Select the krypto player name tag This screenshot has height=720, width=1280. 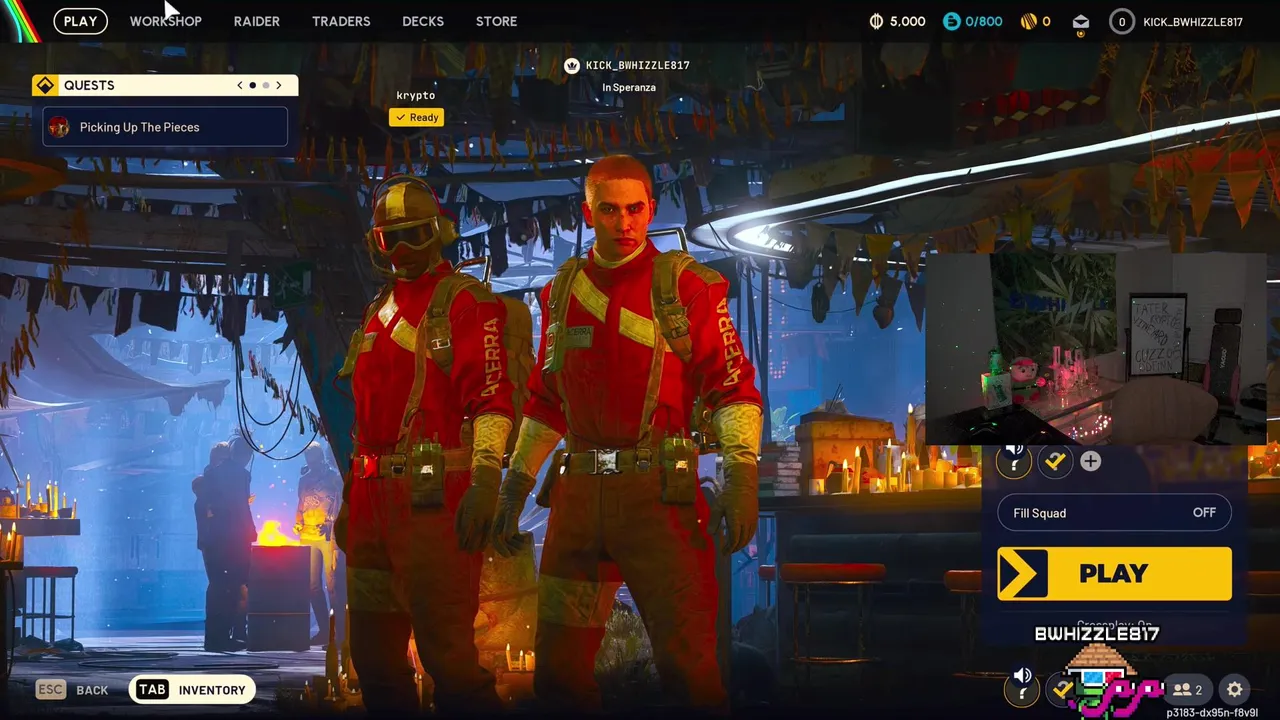[x=416, y=95]
